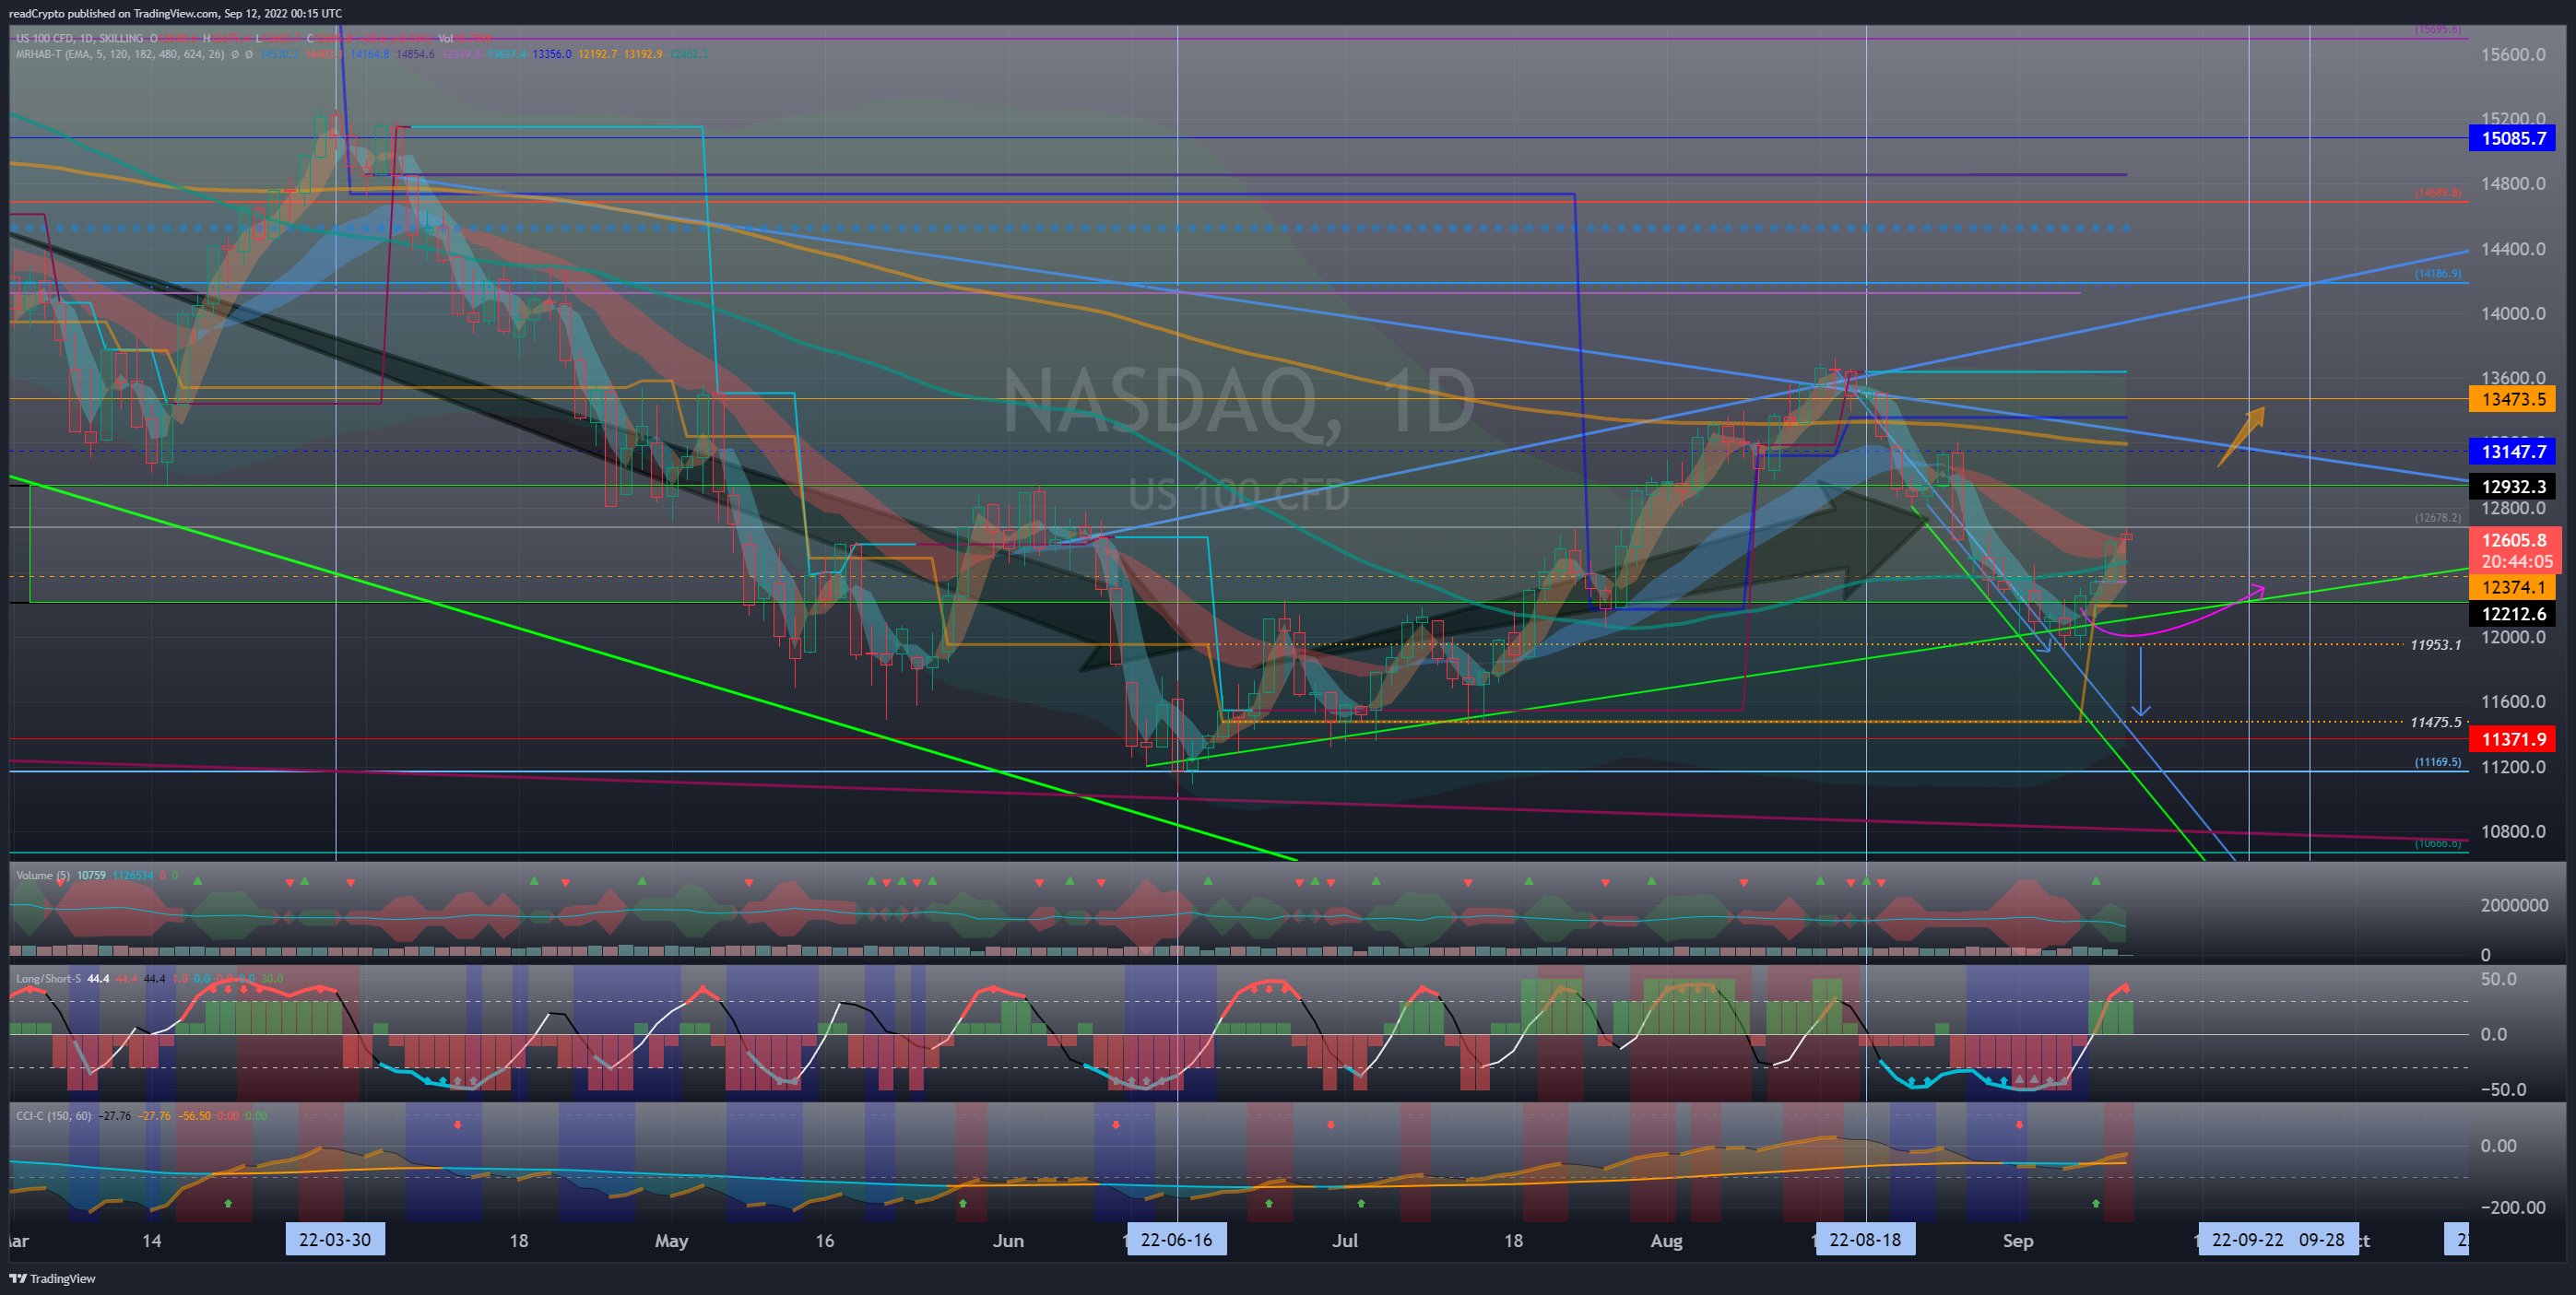The width and height of the screenshot is (2576, 1295).
Task: Click the −200.00 value on CCI scale
Action: click(2513, 1207)
